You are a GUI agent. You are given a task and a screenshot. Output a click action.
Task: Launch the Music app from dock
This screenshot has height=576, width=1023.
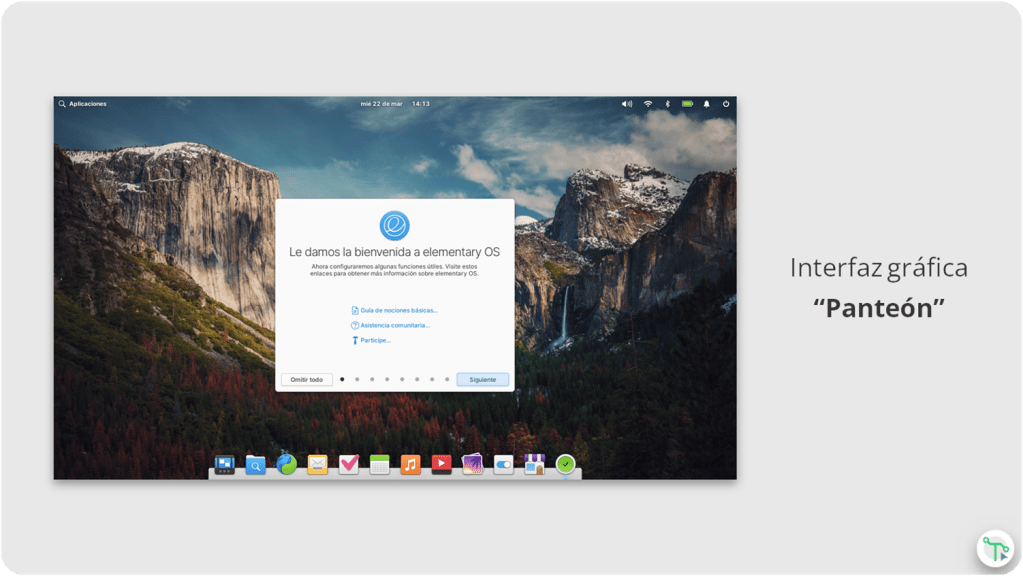coord(411,465)
